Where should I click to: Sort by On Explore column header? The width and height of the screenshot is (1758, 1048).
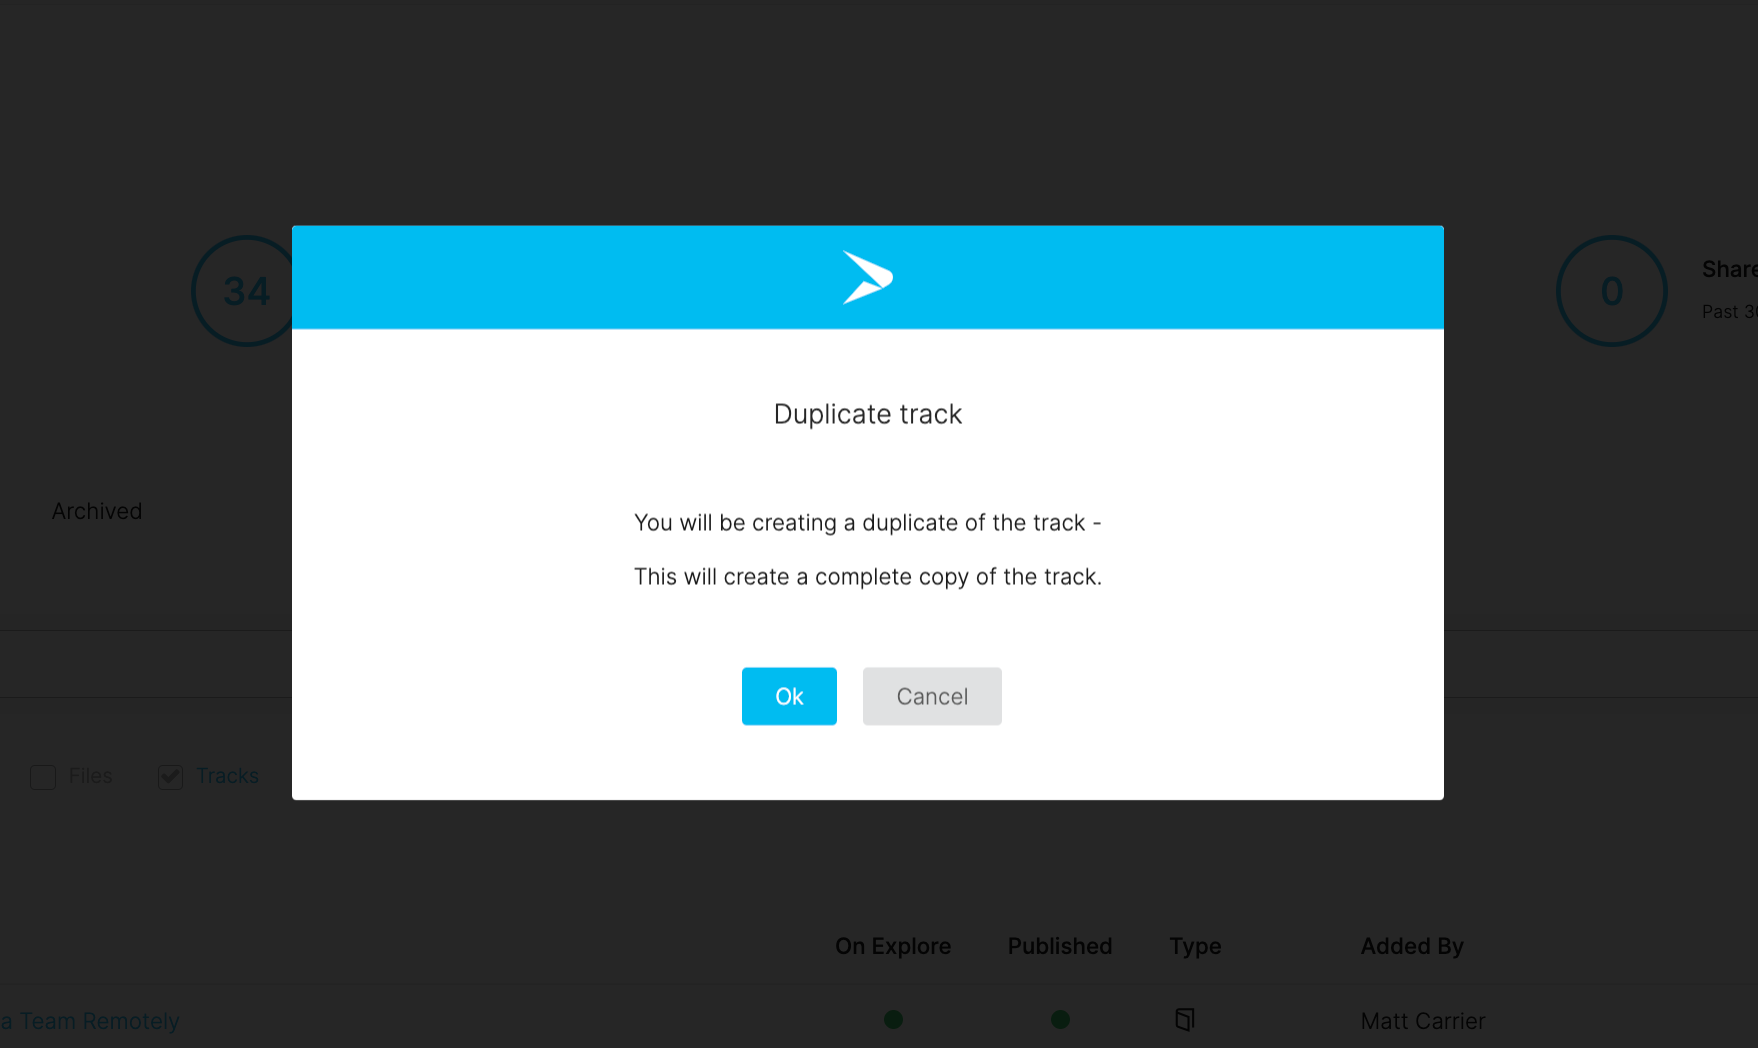tap(893, 946)
